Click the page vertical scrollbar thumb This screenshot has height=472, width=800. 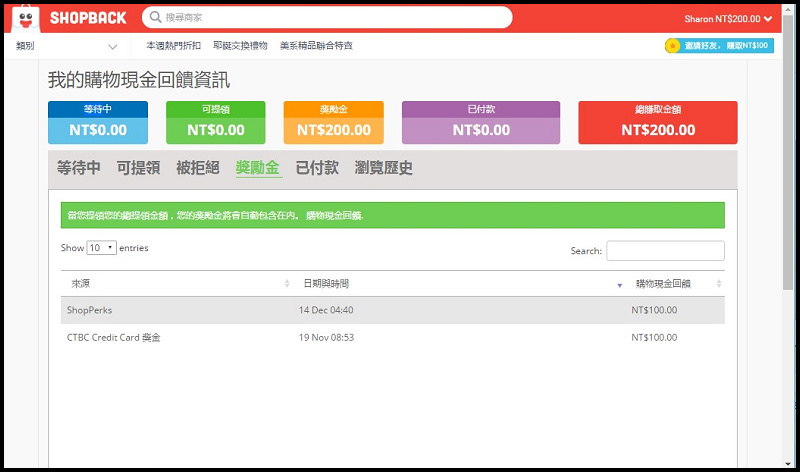point(788,153)
